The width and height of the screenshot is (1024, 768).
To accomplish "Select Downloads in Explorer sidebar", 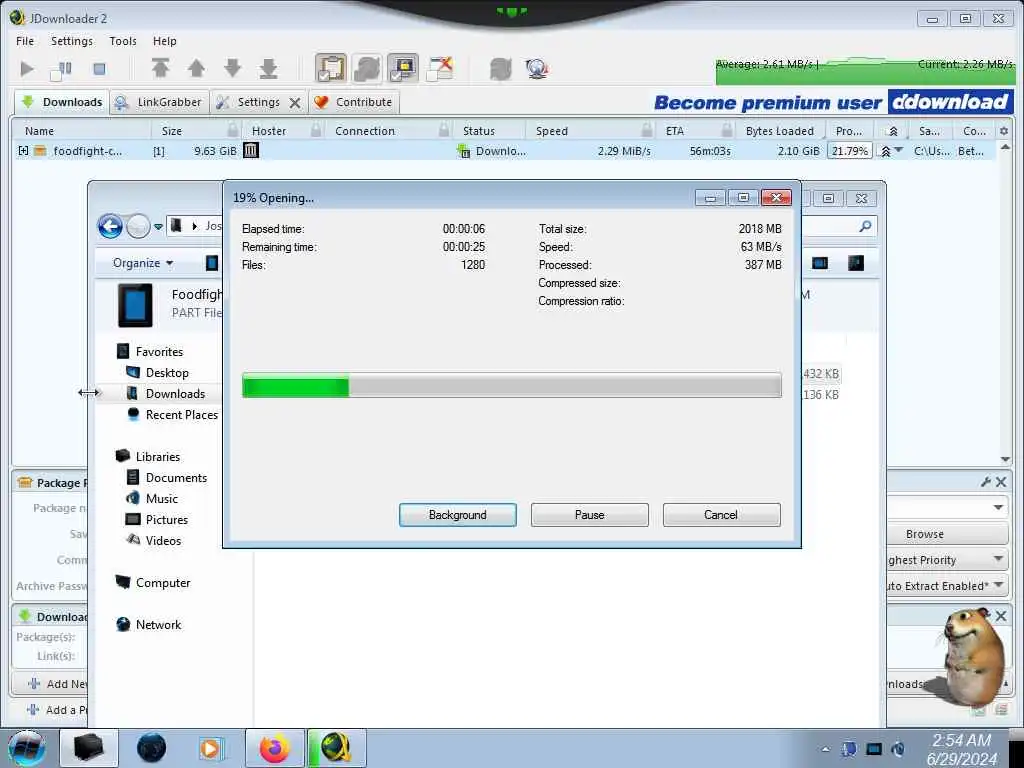I will 174,393.
